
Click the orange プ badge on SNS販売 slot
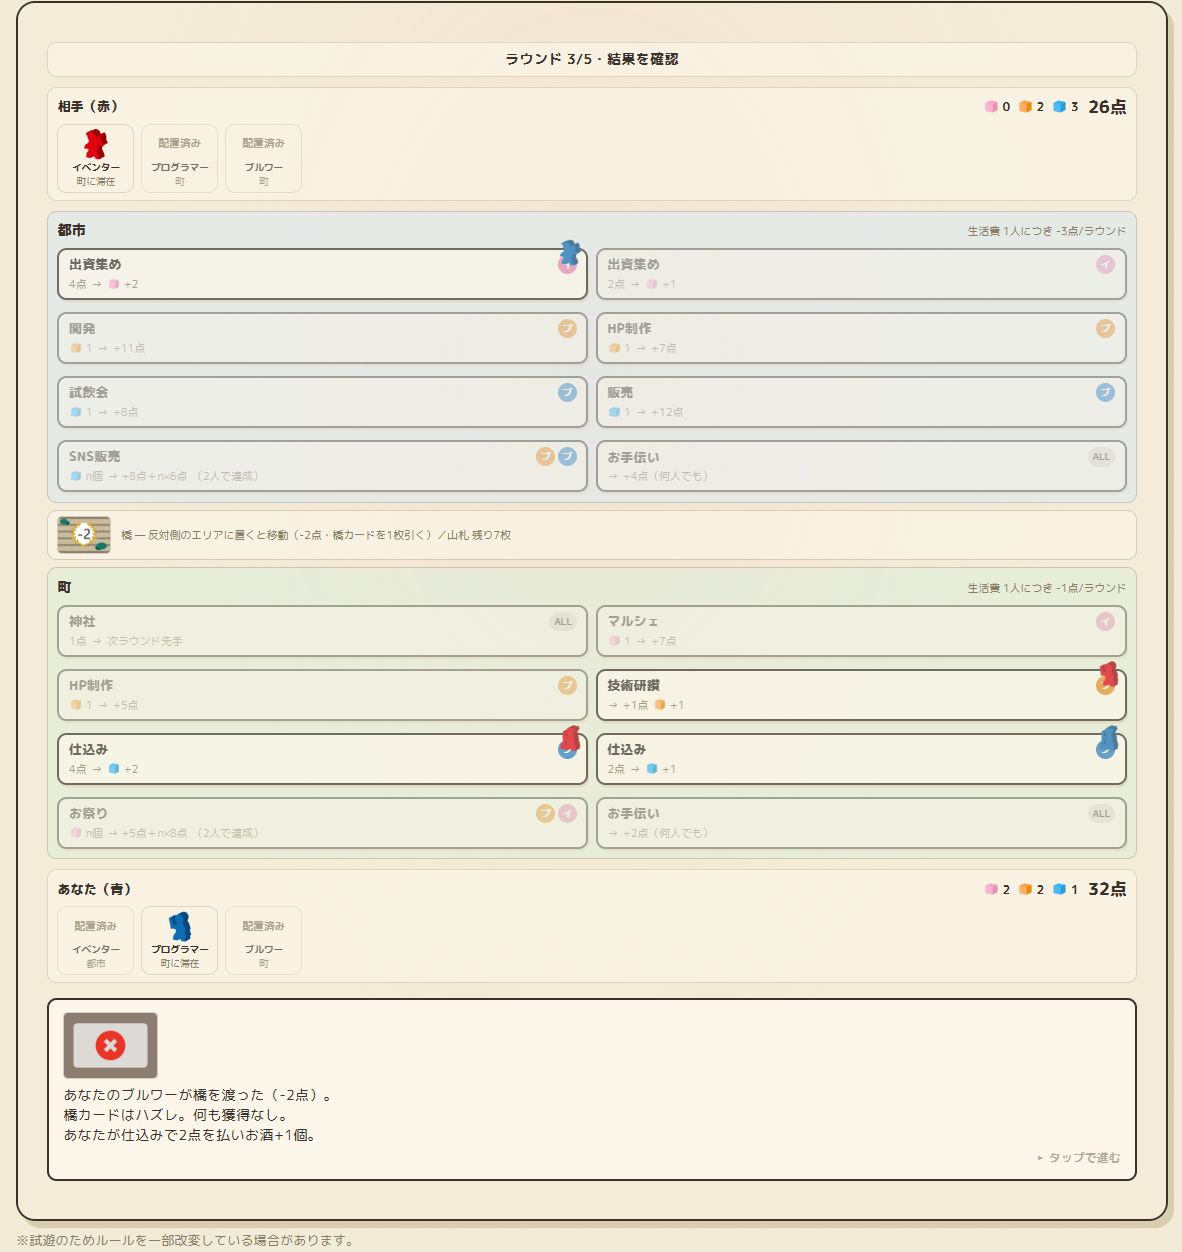coord(545,456)
